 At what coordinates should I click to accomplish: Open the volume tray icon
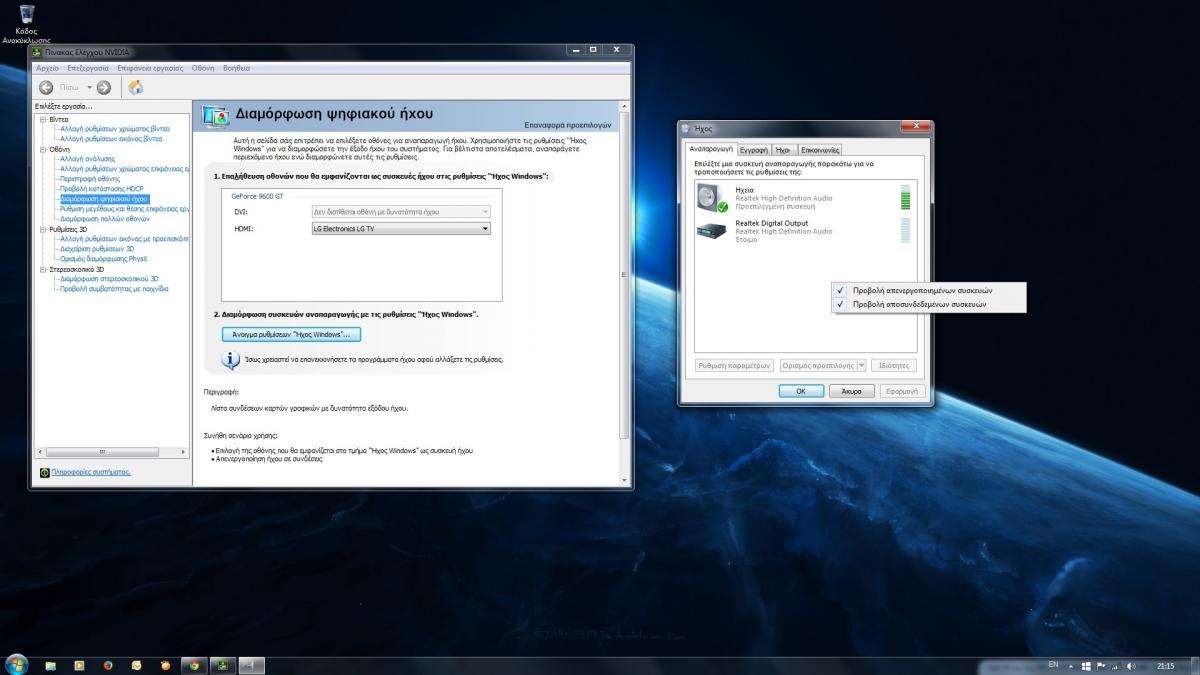pyautogui.click(x=1131, y=665)
